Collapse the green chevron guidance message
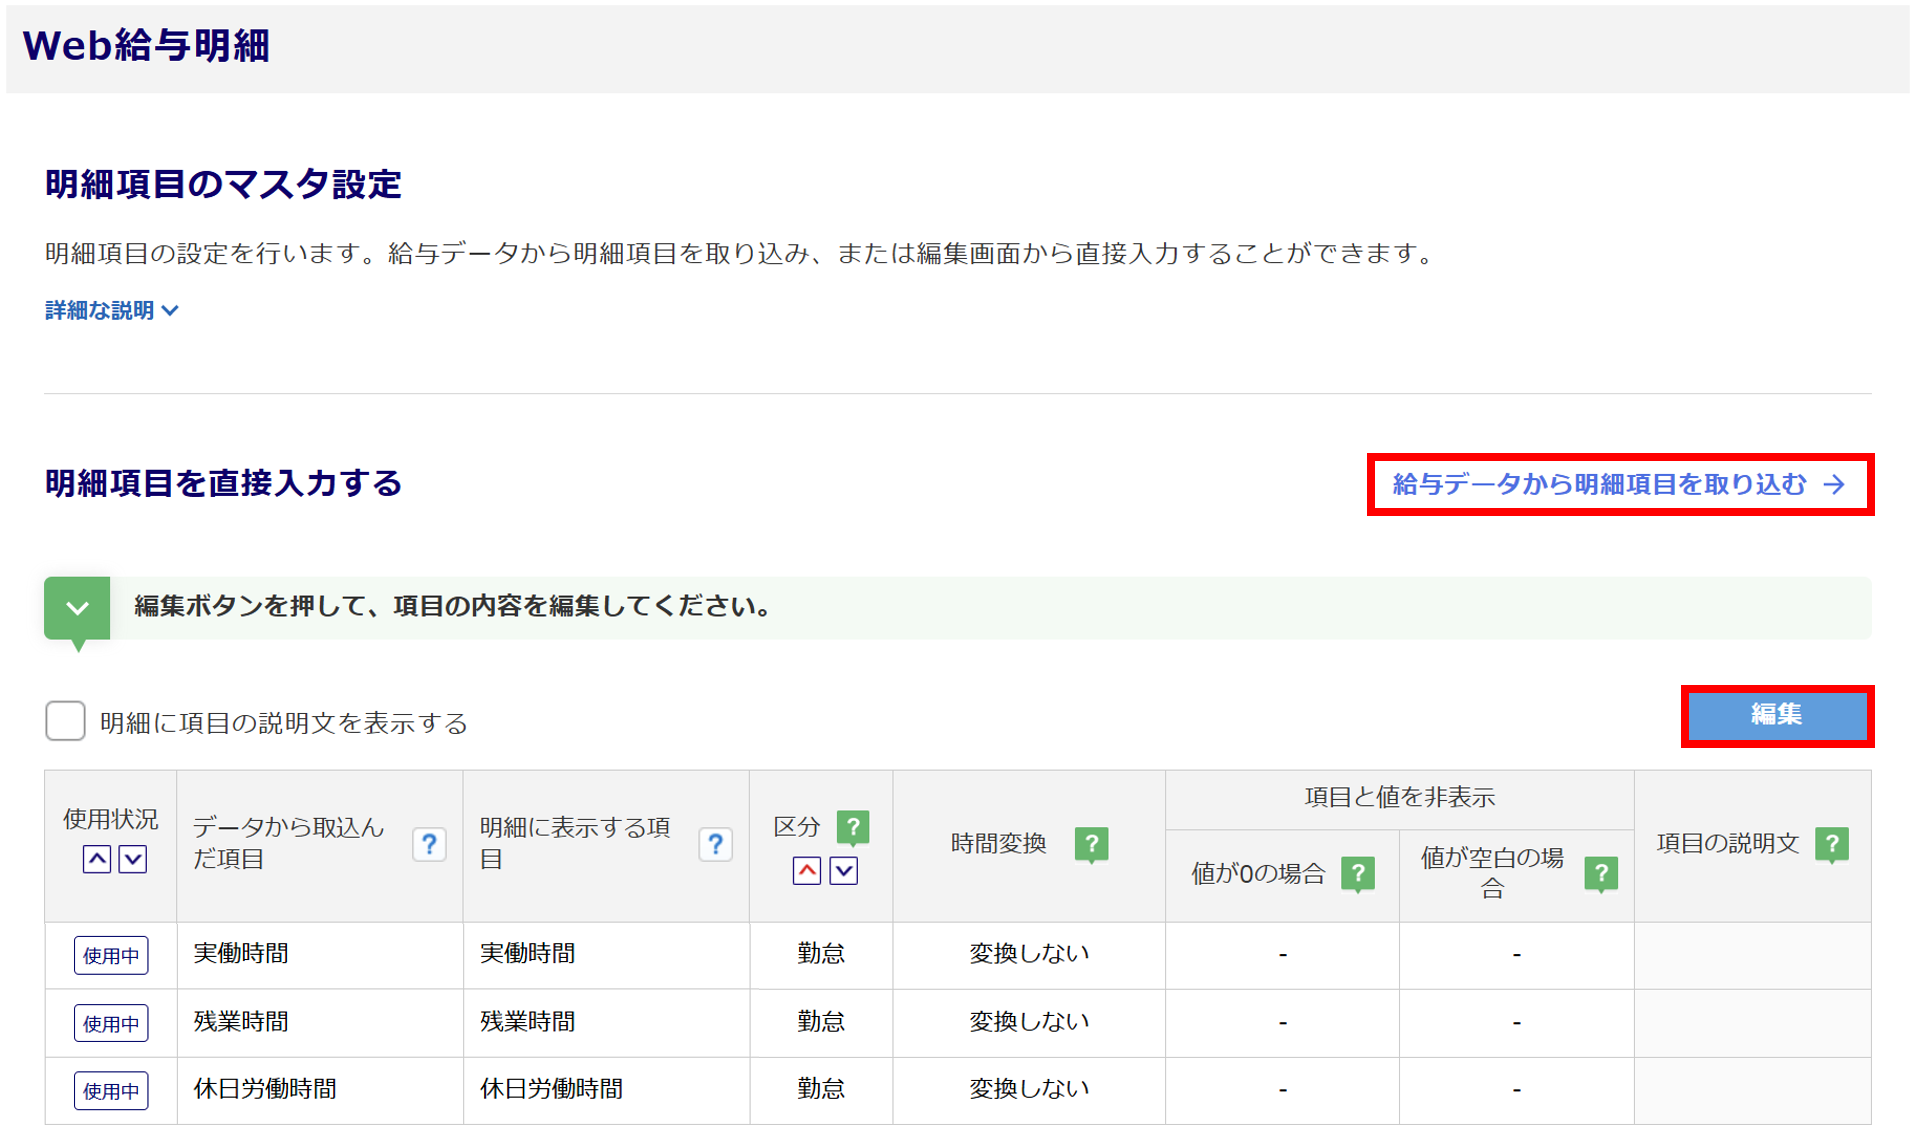Screen dimensions: 1916x1125 pyautogui.click(x=77, y=608)
